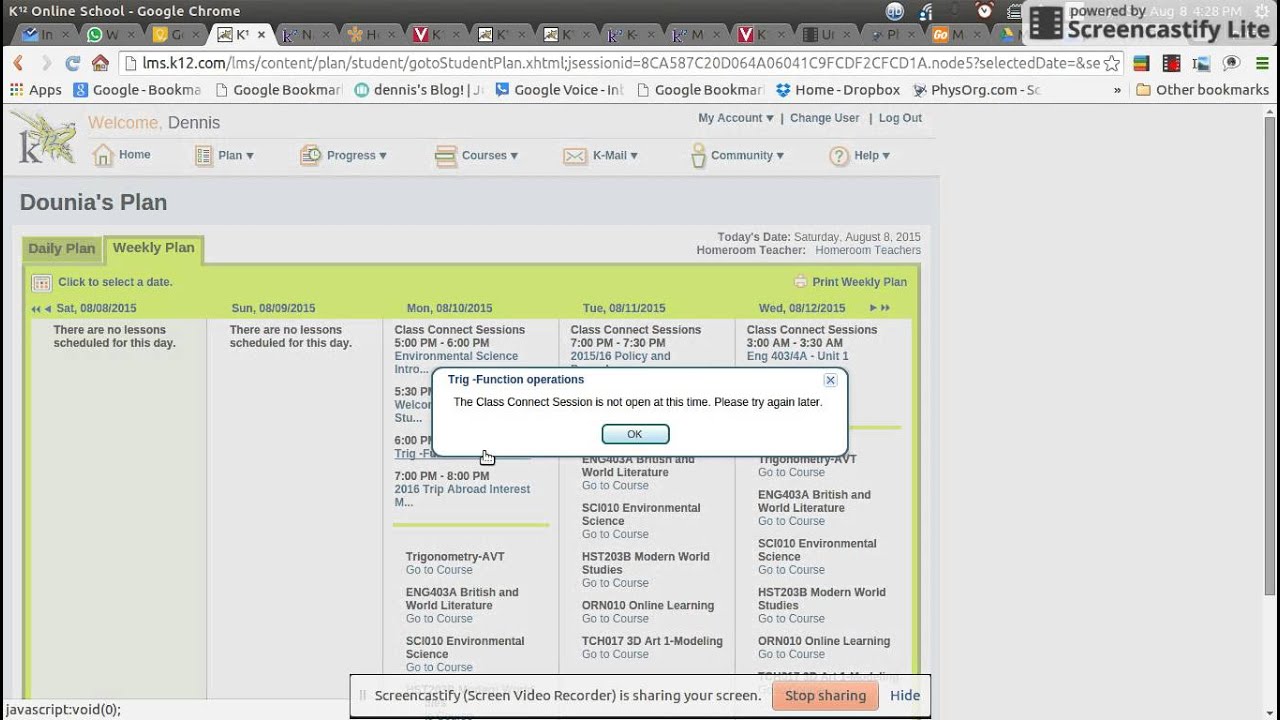This screenshot has width=1280, height=720.
Task: Advance one day with single-right arrow
Action: 873,308
